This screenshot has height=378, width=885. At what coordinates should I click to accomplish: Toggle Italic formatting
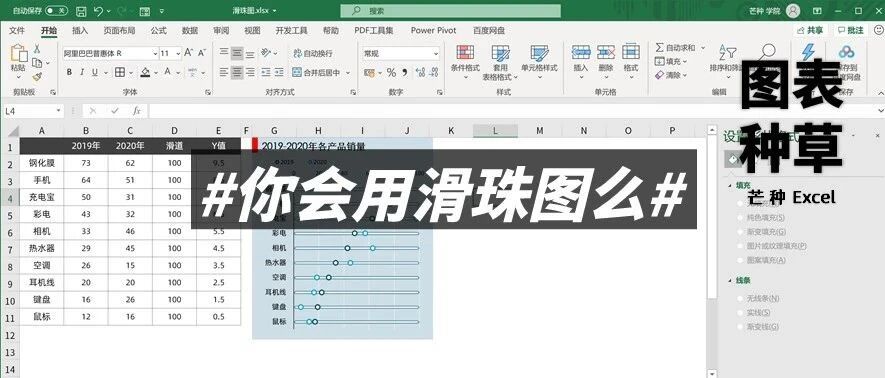82,72
